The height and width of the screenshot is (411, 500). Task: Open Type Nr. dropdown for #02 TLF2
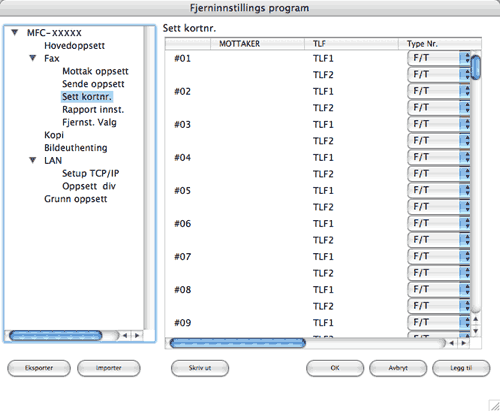coord(439,108)
